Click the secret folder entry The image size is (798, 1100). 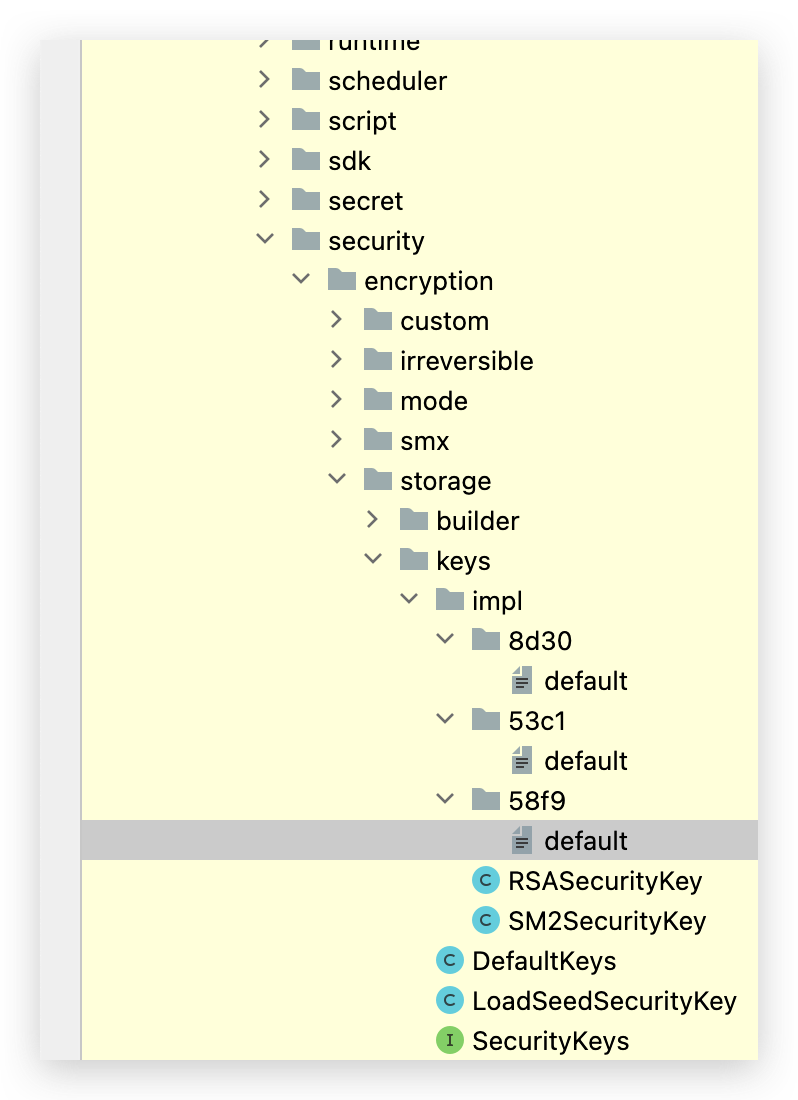click(365, 200)
